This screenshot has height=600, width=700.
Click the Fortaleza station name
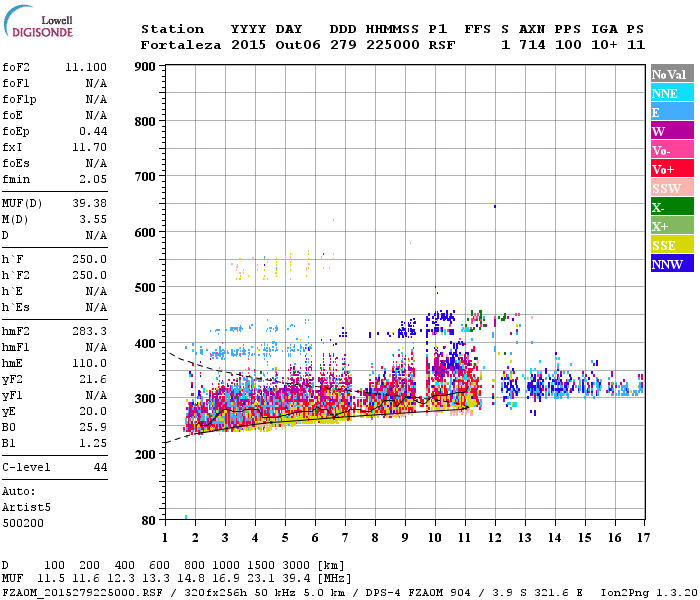tap(181, 45)
